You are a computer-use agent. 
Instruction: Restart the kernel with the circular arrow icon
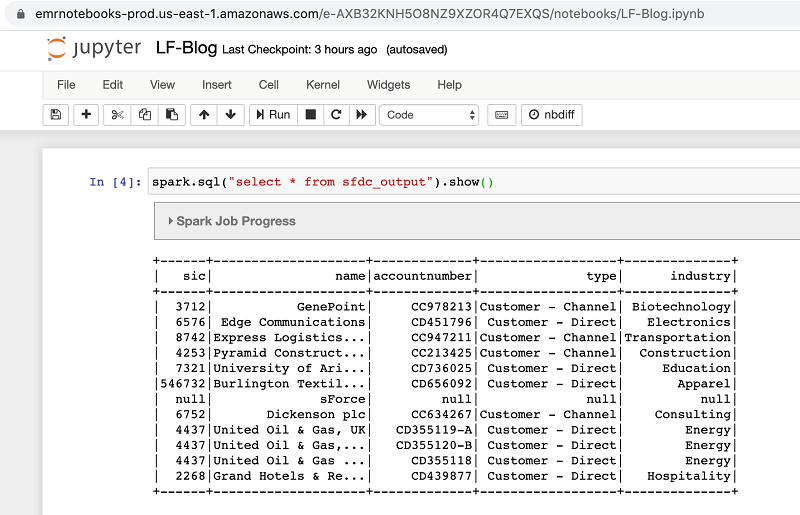tap(336, 115)
